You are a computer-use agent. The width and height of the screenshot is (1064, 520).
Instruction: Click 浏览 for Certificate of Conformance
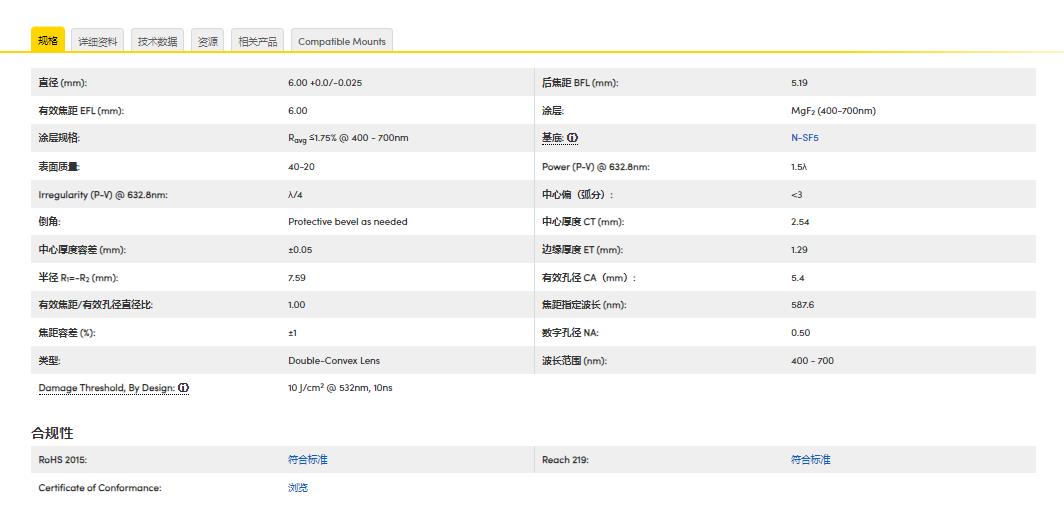click(298, 488)
